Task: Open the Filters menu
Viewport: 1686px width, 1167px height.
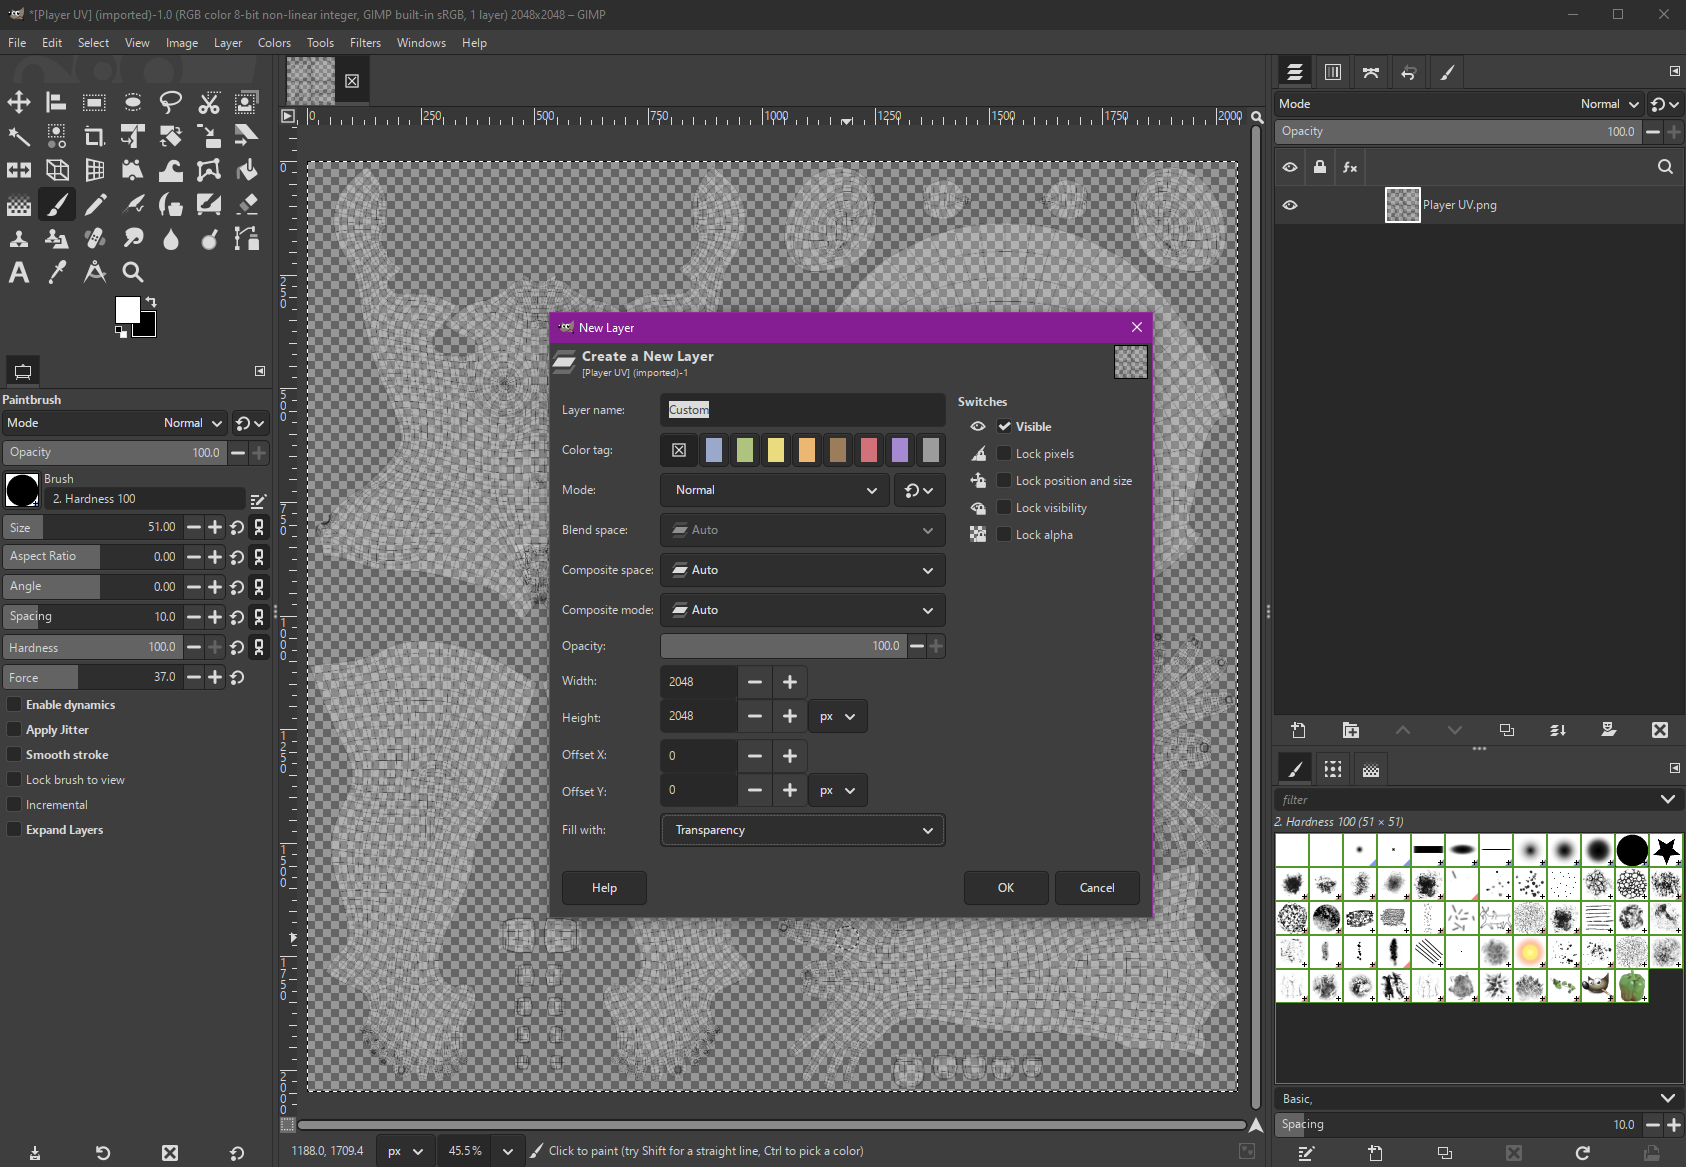Action: [x=365, y=43]
